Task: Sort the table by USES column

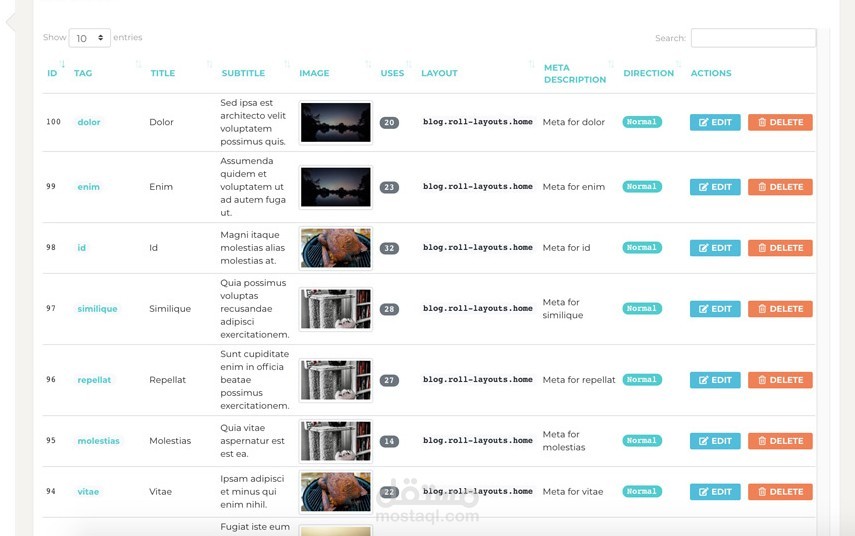Action: pyautogui.click(x=392, y=73)
